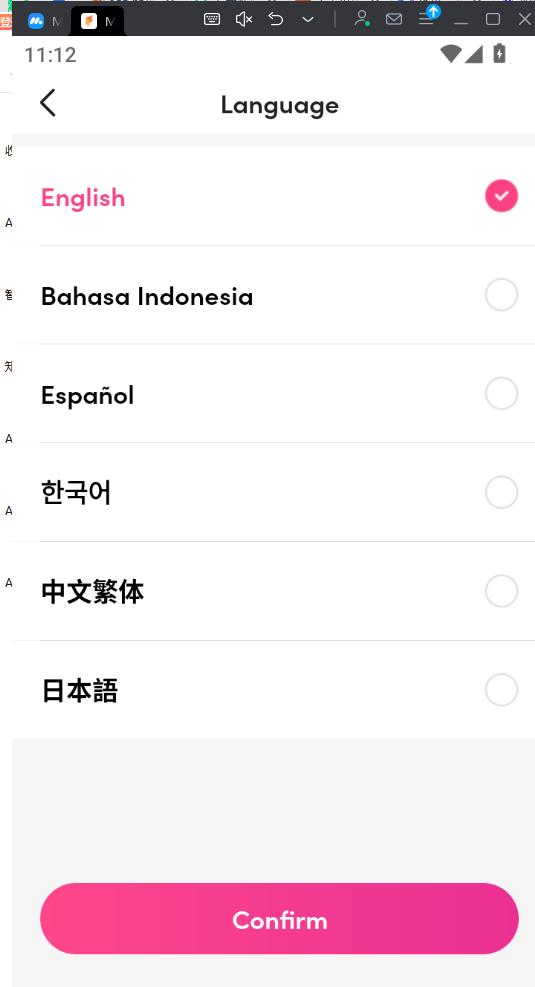The height and width of the screenshot is (987, 535).
Task: Go back using the left arrow icon
Action: pos(48,103)
